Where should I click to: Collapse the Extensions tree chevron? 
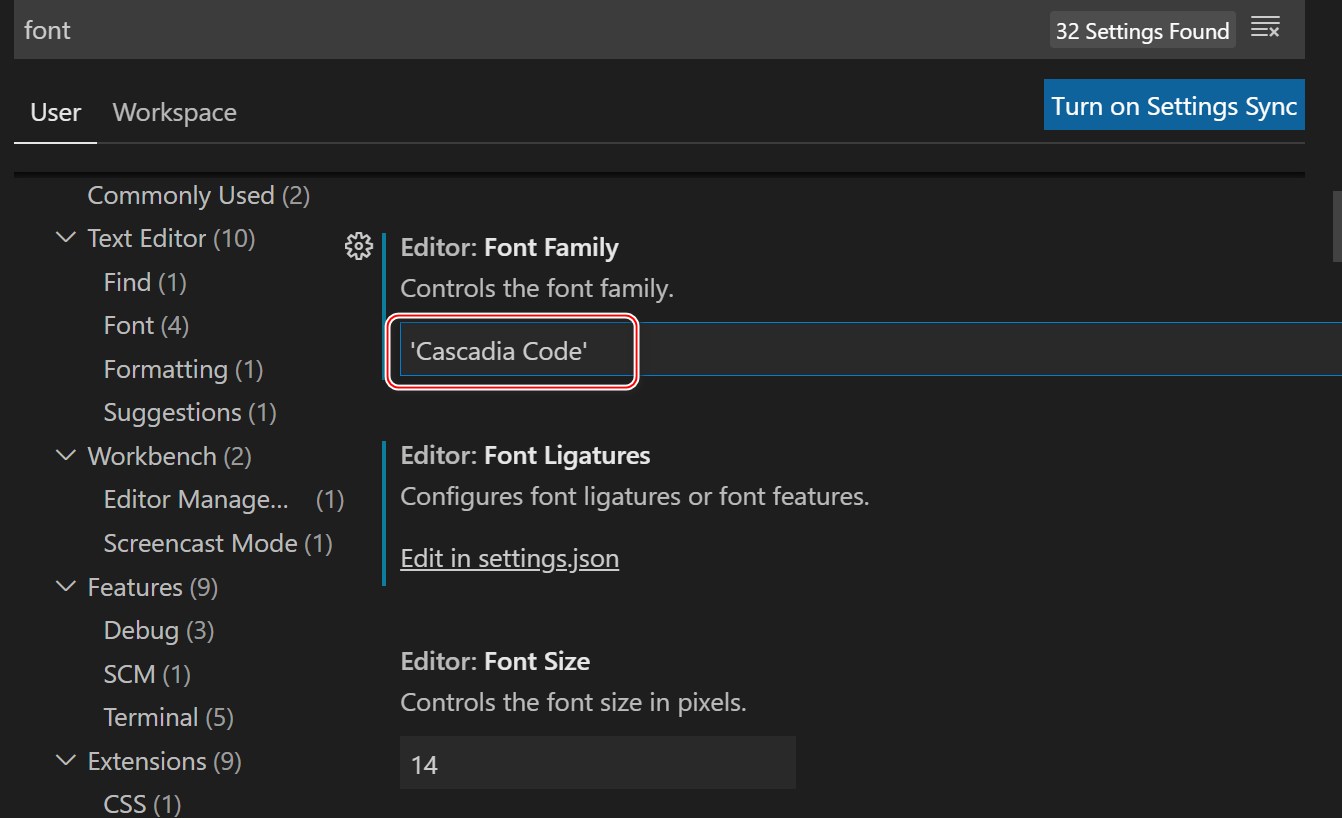pyautogui.click(x=67, y=761)
